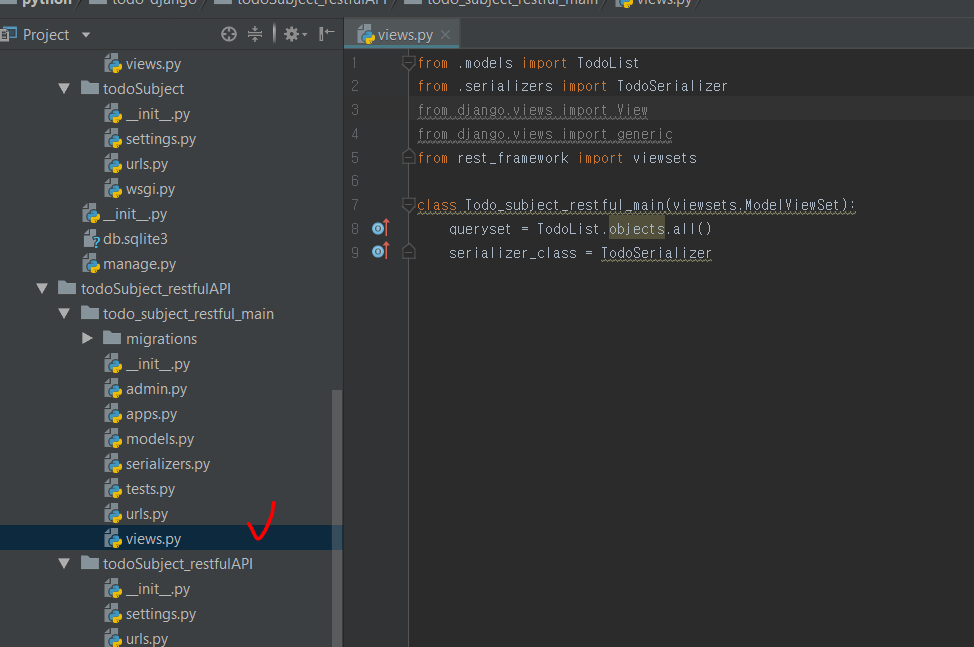This screenshot has height=647, width=974.
Task: Click the override gutter icon on line 8
Action: point(380,228)
